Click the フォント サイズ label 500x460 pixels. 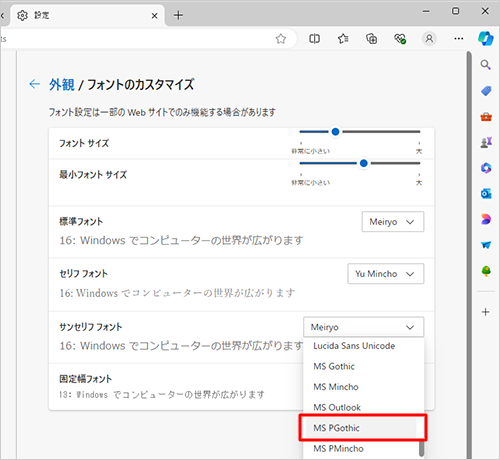84,143
